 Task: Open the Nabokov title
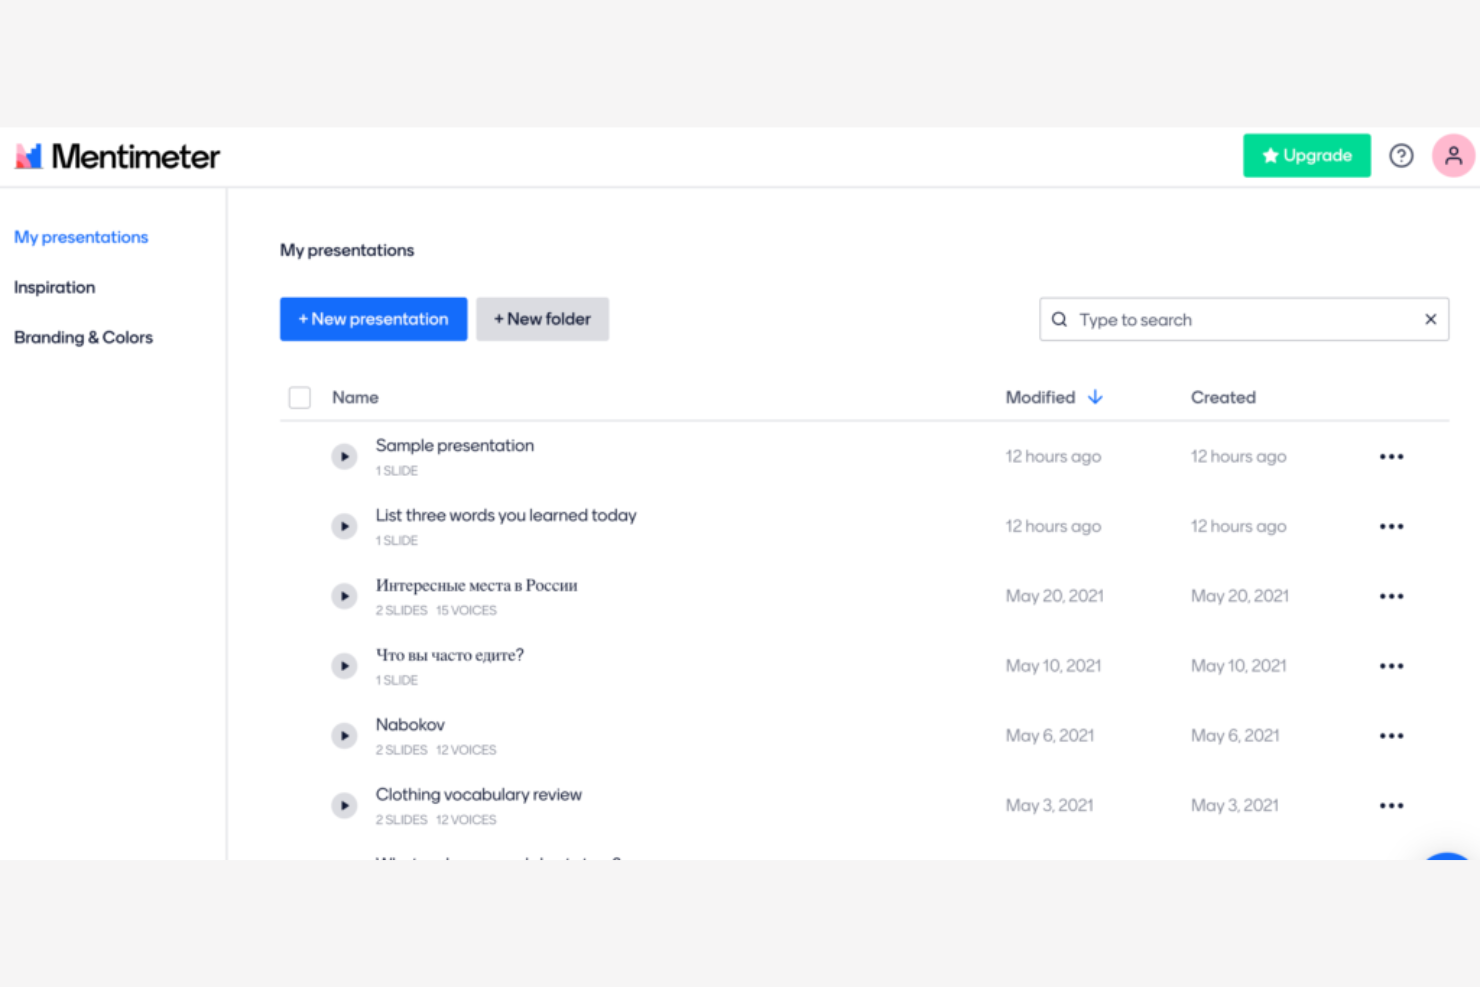[x=410, y=725]
